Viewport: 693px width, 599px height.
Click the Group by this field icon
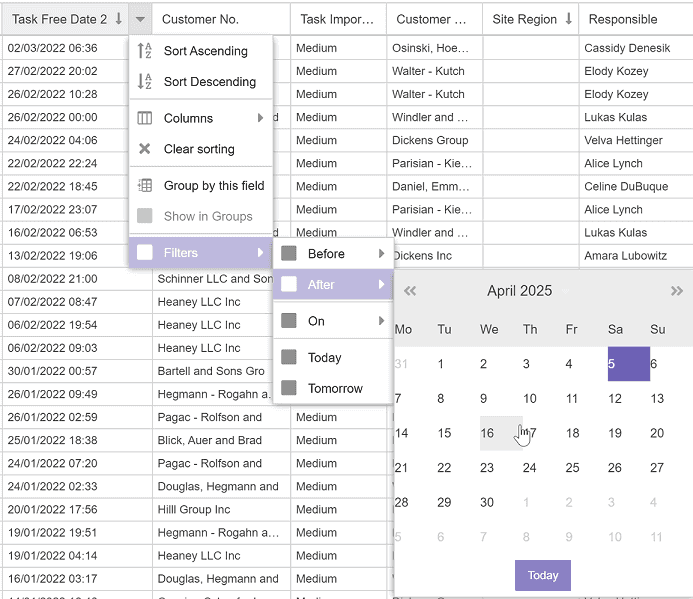[x=145, y=185]
